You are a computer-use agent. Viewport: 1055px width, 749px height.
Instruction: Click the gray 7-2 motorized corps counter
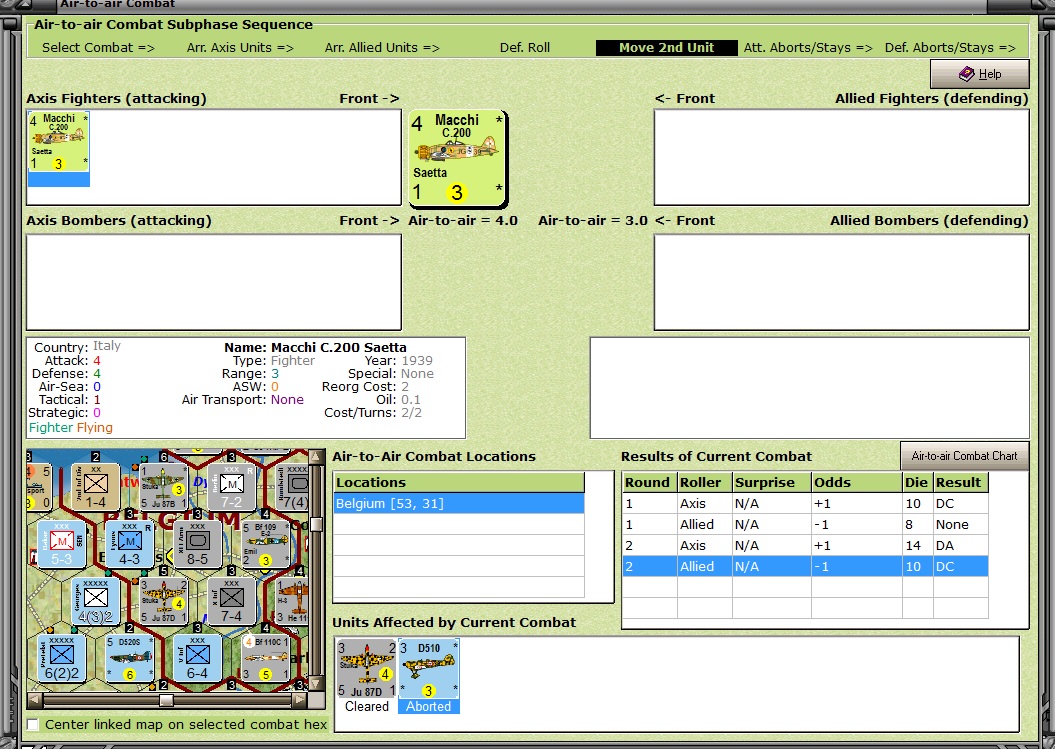[231, 486]
